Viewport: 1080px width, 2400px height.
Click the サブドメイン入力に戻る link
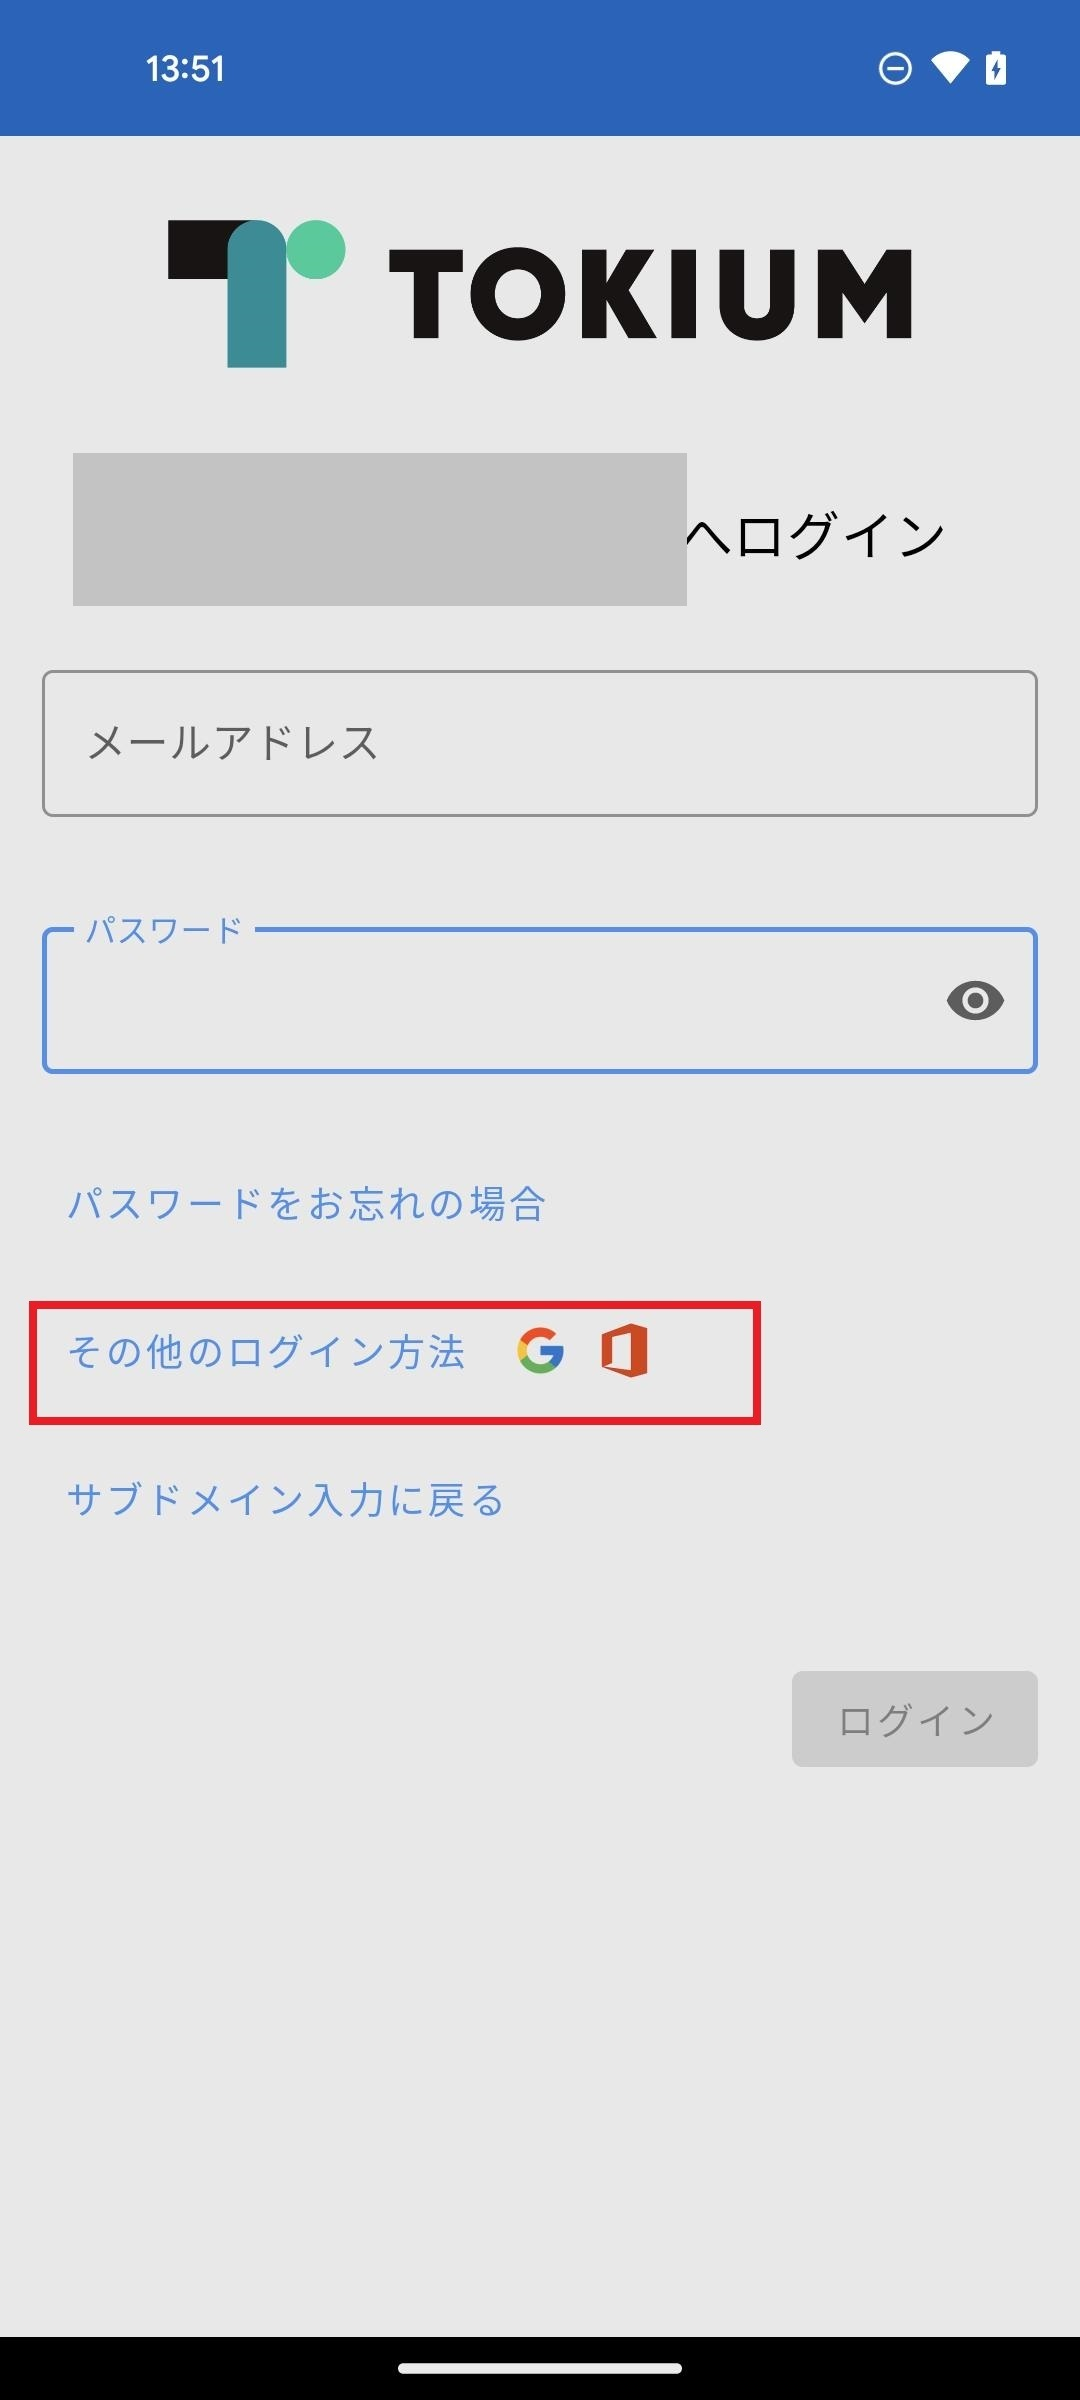click(x=285, y=1498)
